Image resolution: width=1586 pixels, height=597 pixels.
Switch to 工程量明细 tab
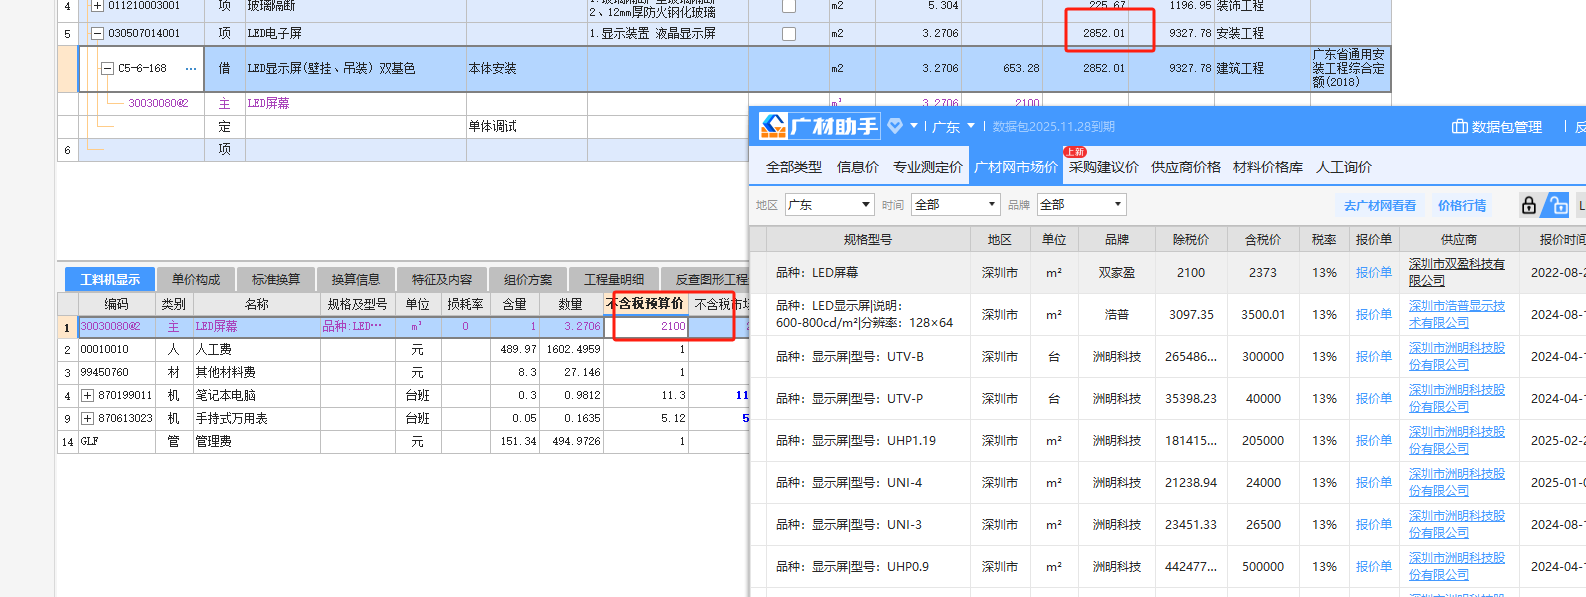[614, 279]
